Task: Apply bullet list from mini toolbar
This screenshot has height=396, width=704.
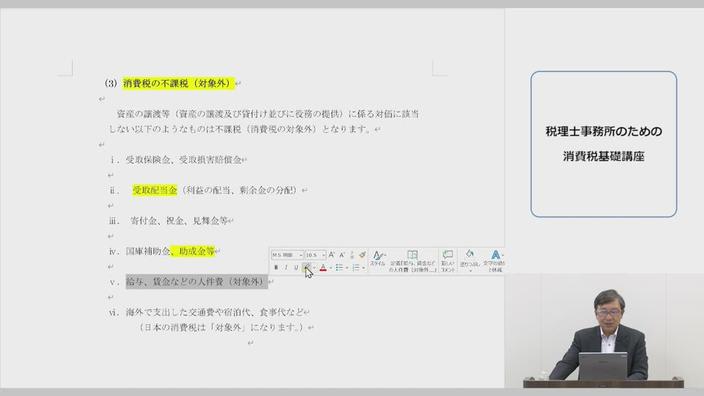Action: [x=339, y=268]
